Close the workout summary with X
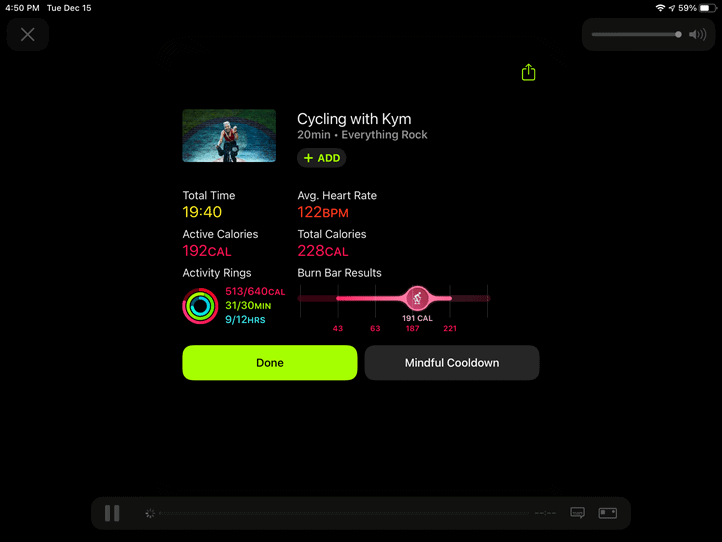Image resolution: width=722 pixels, height=542 pixels. click(x=28, y=35)
